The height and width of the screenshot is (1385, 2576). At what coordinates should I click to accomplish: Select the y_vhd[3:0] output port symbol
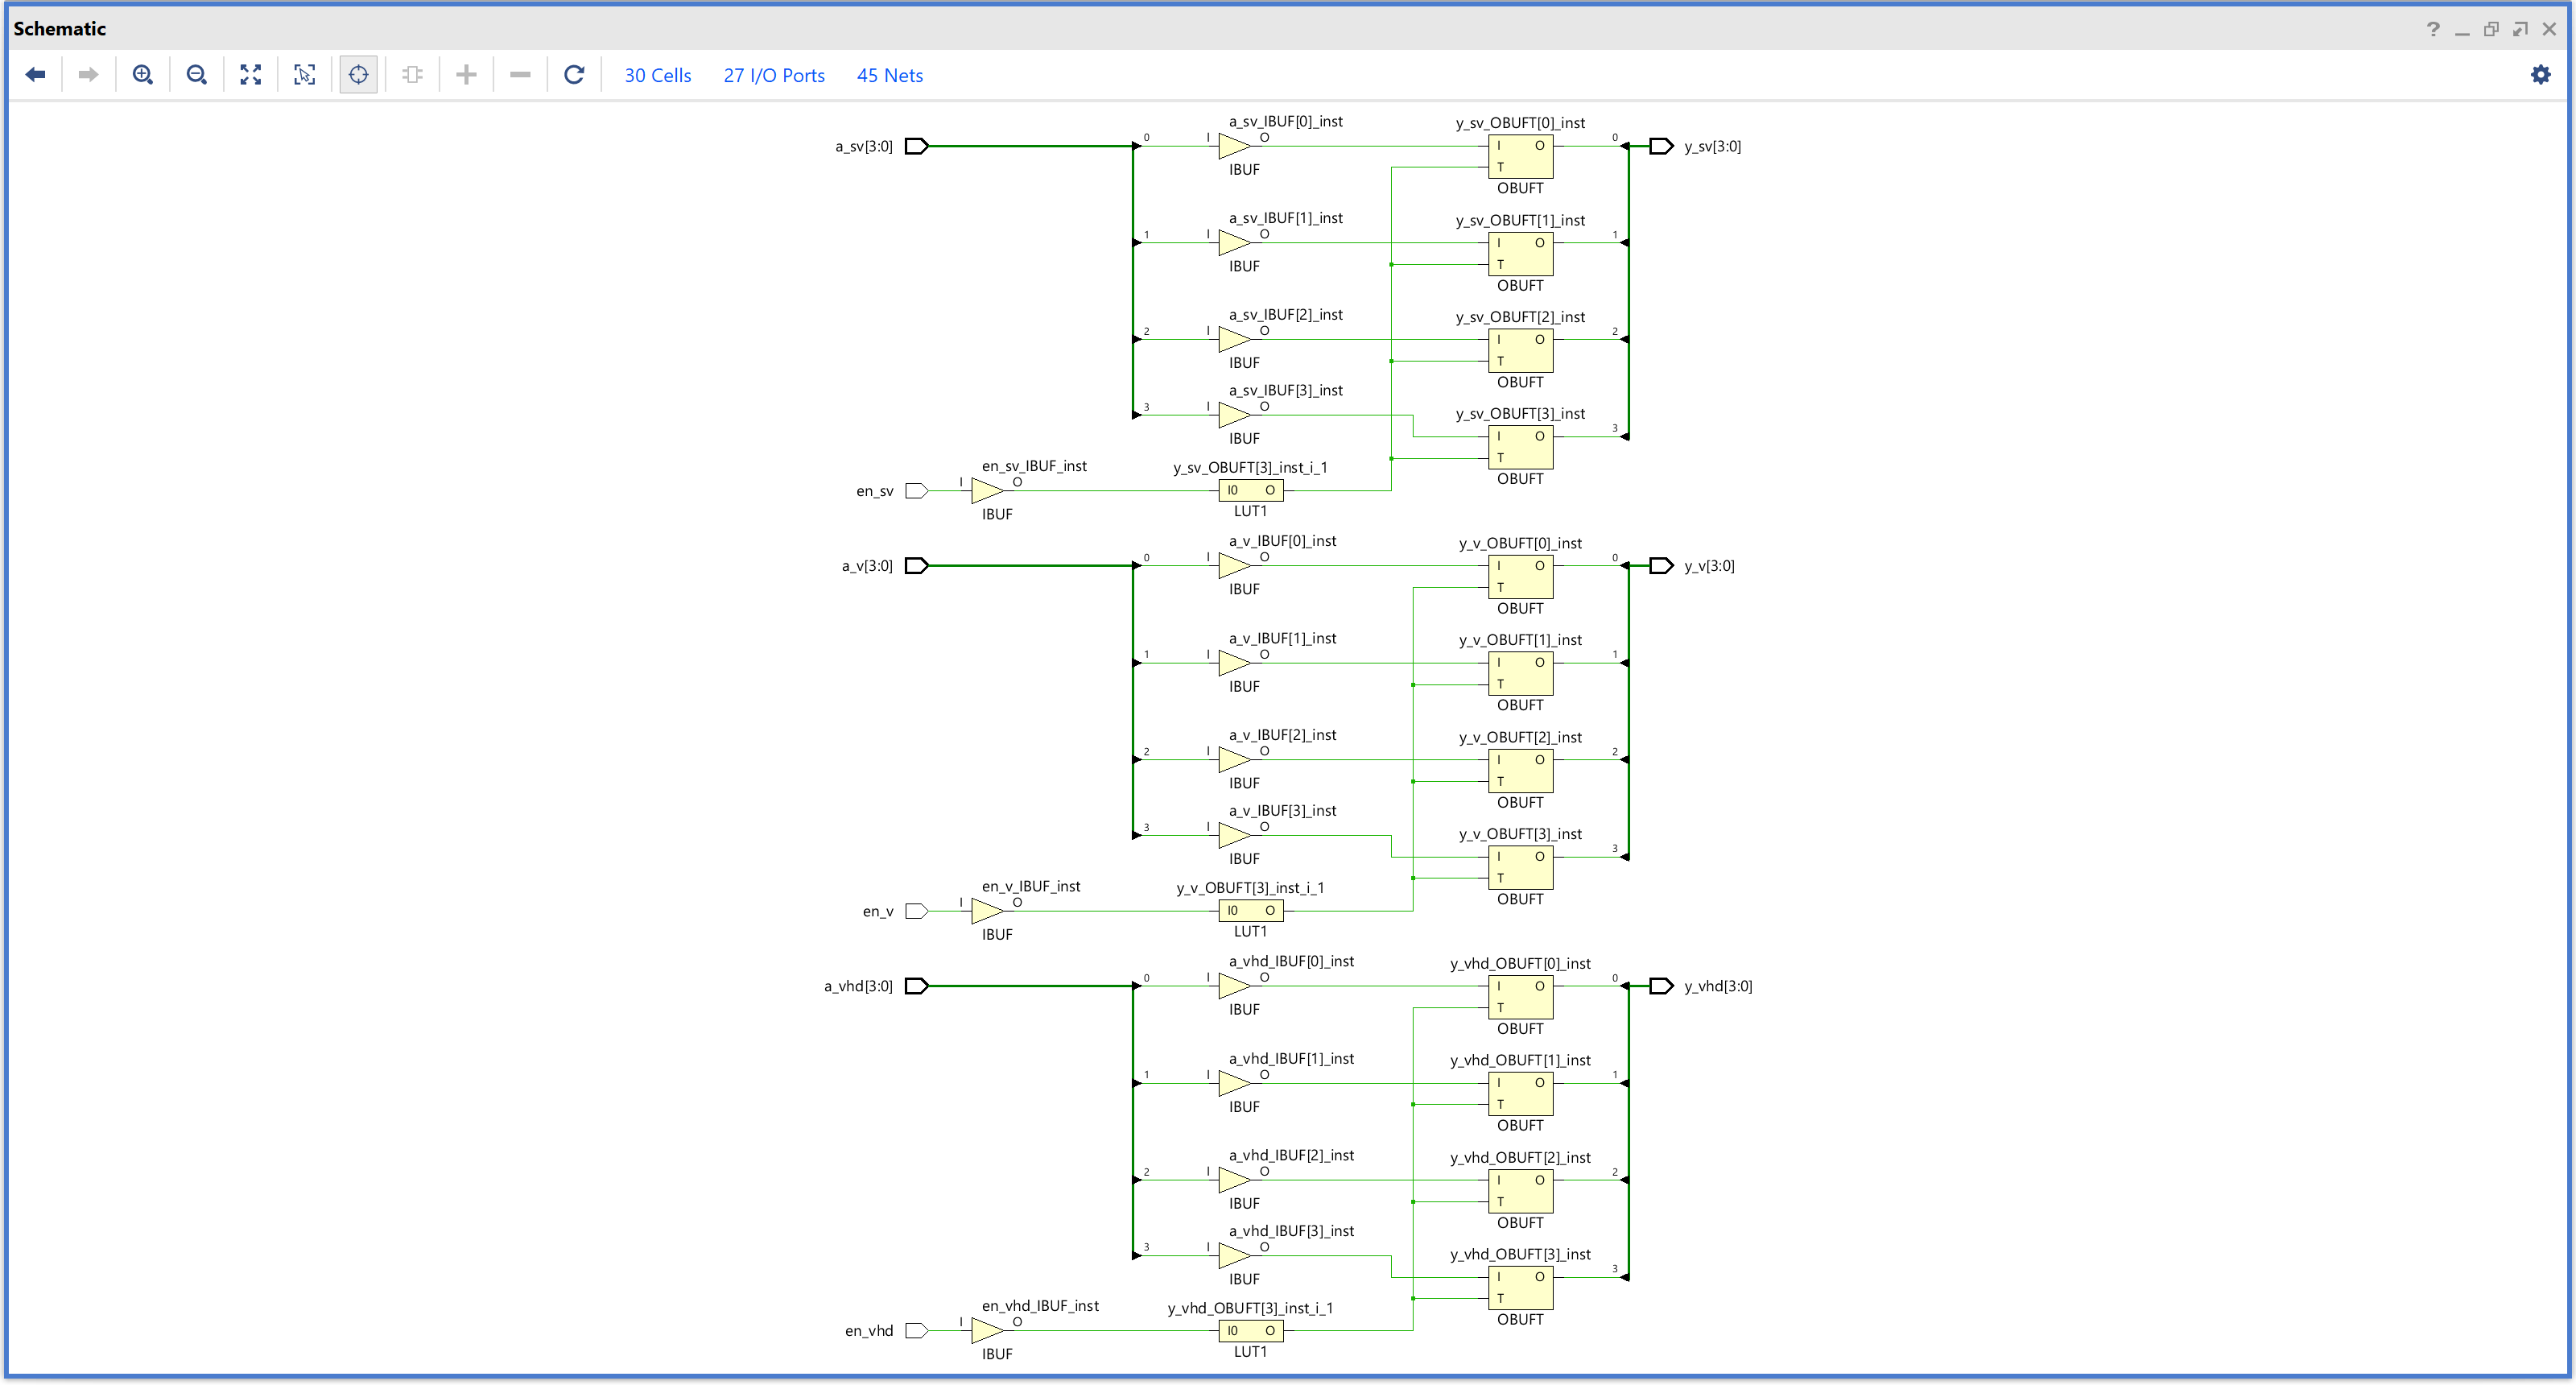coord(1661,986)
